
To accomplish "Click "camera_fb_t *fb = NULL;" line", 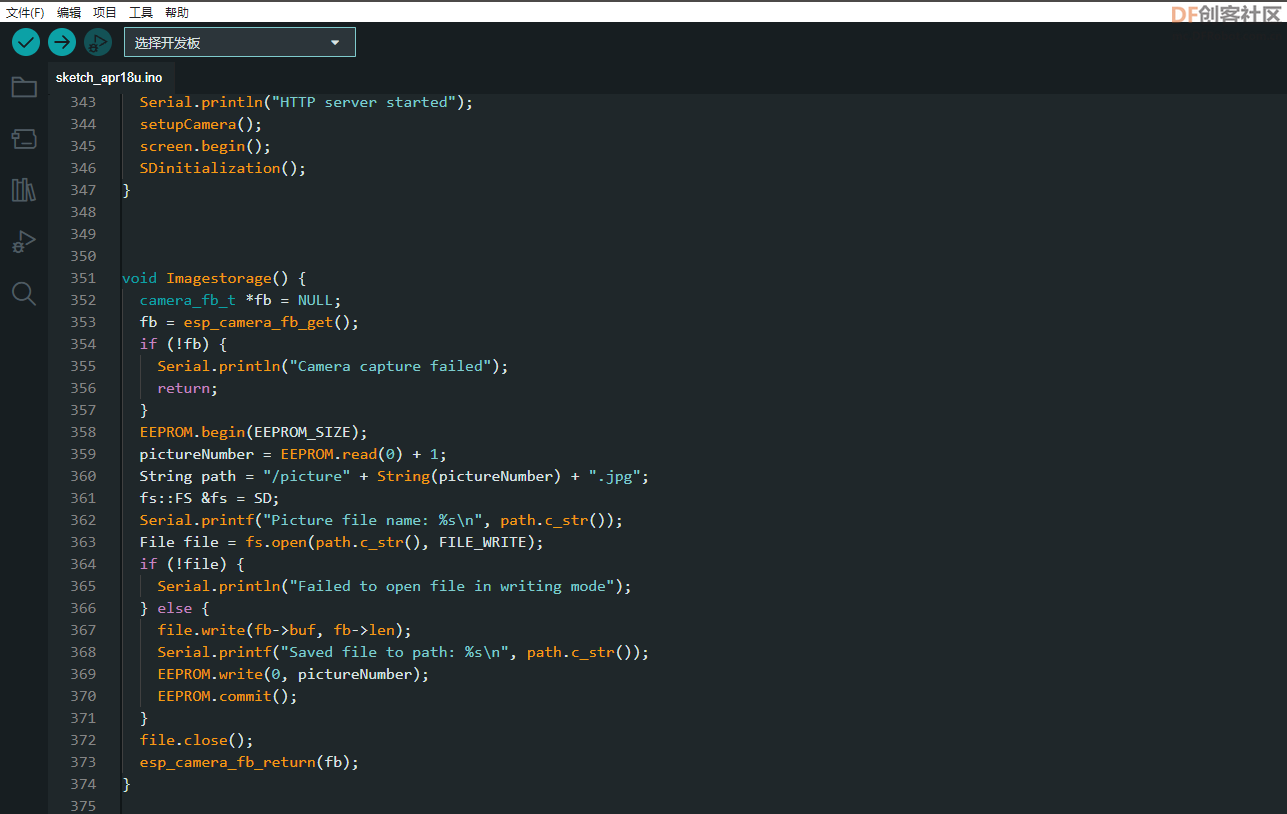I will click(x=240, y=300).
